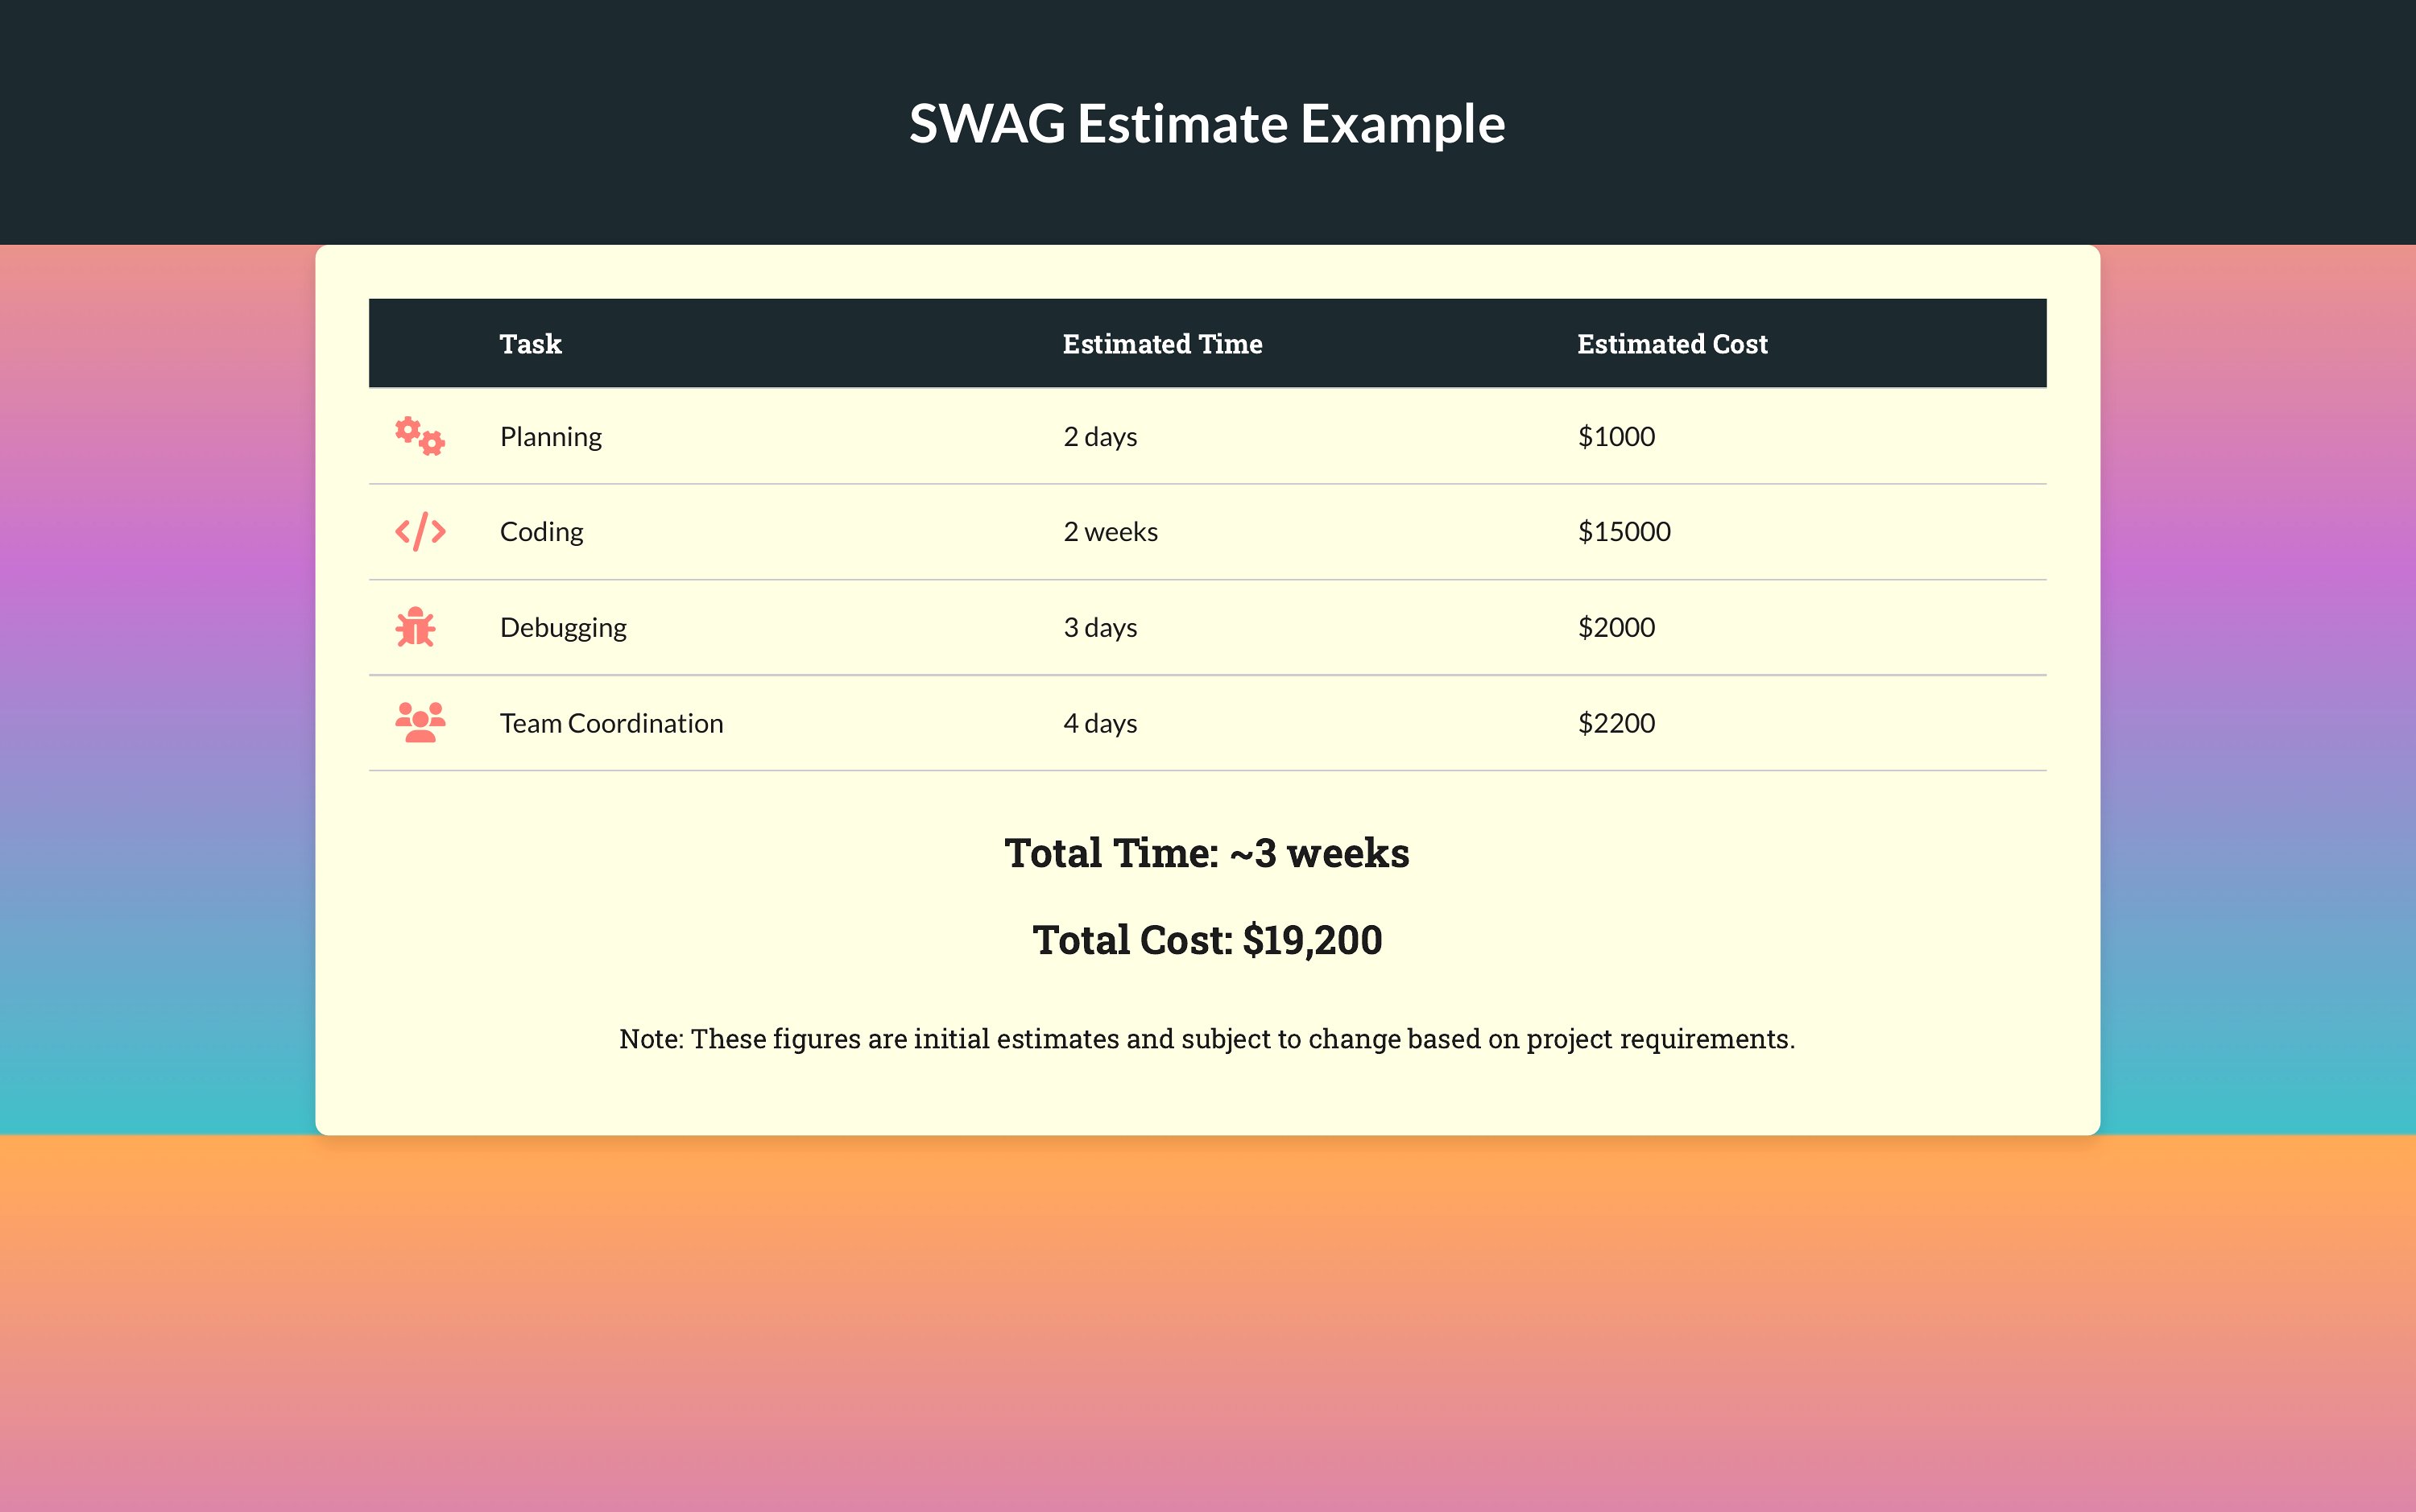Click the 2 weeks time cell
The image size is (2416, 1512).
tap(1110, 532)
